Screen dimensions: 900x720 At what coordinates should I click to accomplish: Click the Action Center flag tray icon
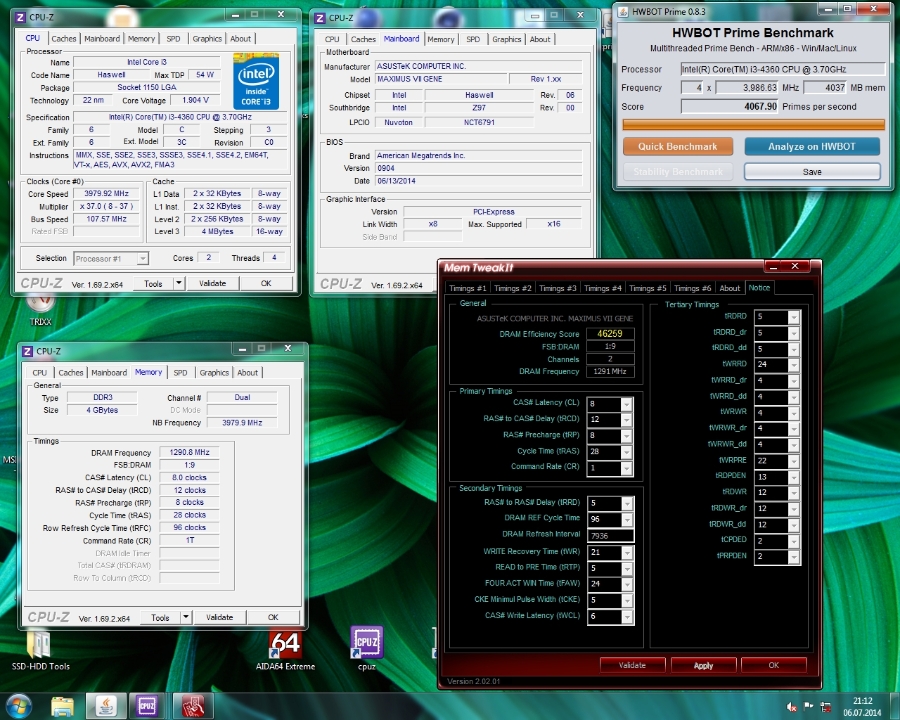[808, 706]
